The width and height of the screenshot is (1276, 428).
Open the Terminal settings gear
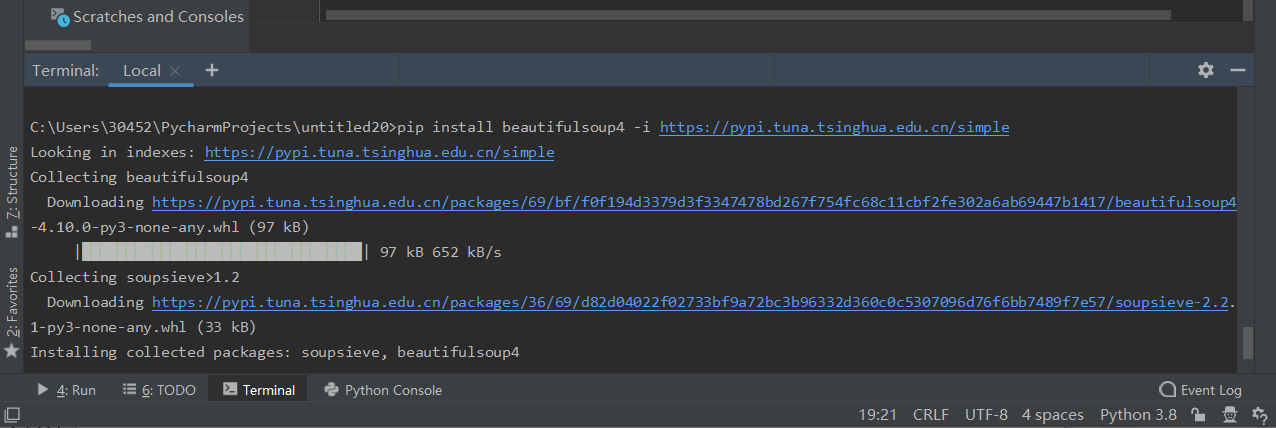(x=1206, y=70)
